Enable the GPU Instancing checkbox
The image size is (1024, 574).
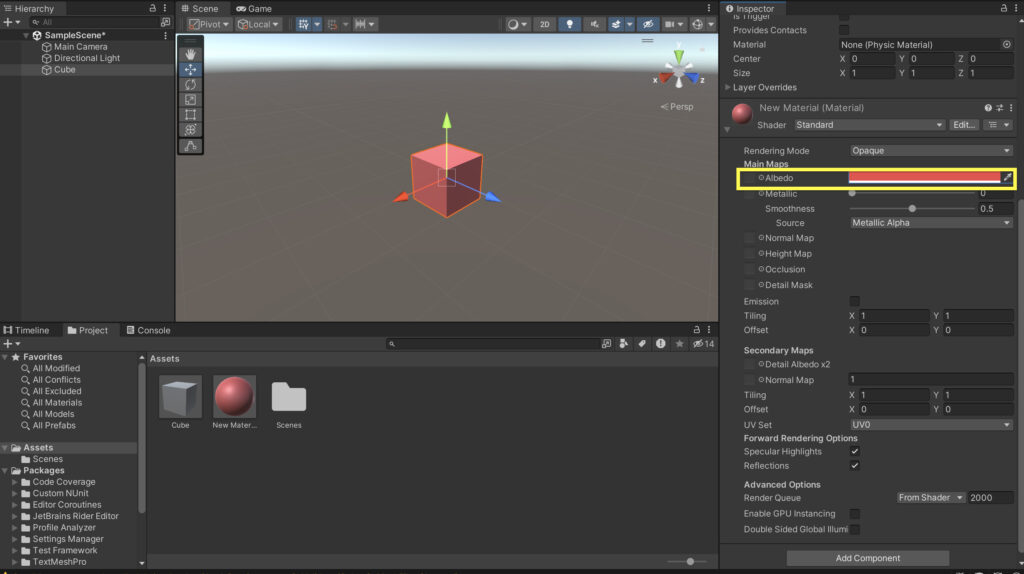pyautogui.click(x=854, y=514)
